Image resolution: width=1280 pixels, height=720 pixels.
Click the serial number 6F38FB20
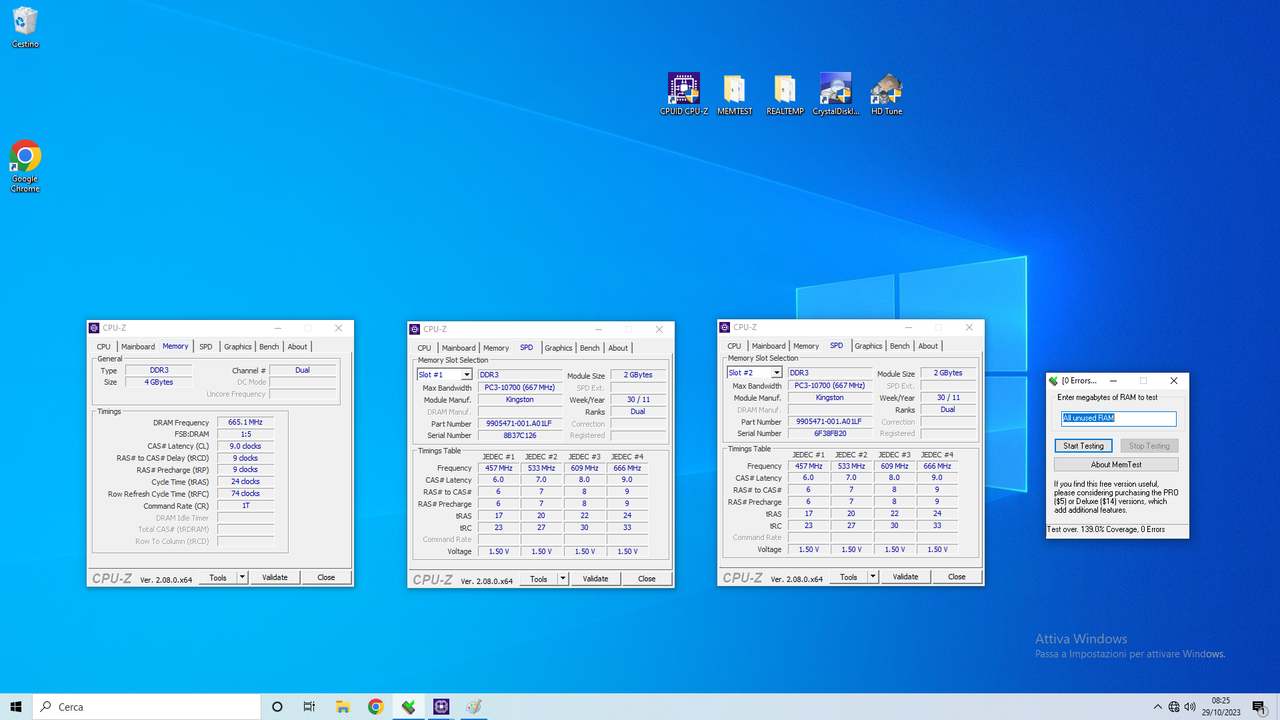pyautogui.click(x=830, y=434)
